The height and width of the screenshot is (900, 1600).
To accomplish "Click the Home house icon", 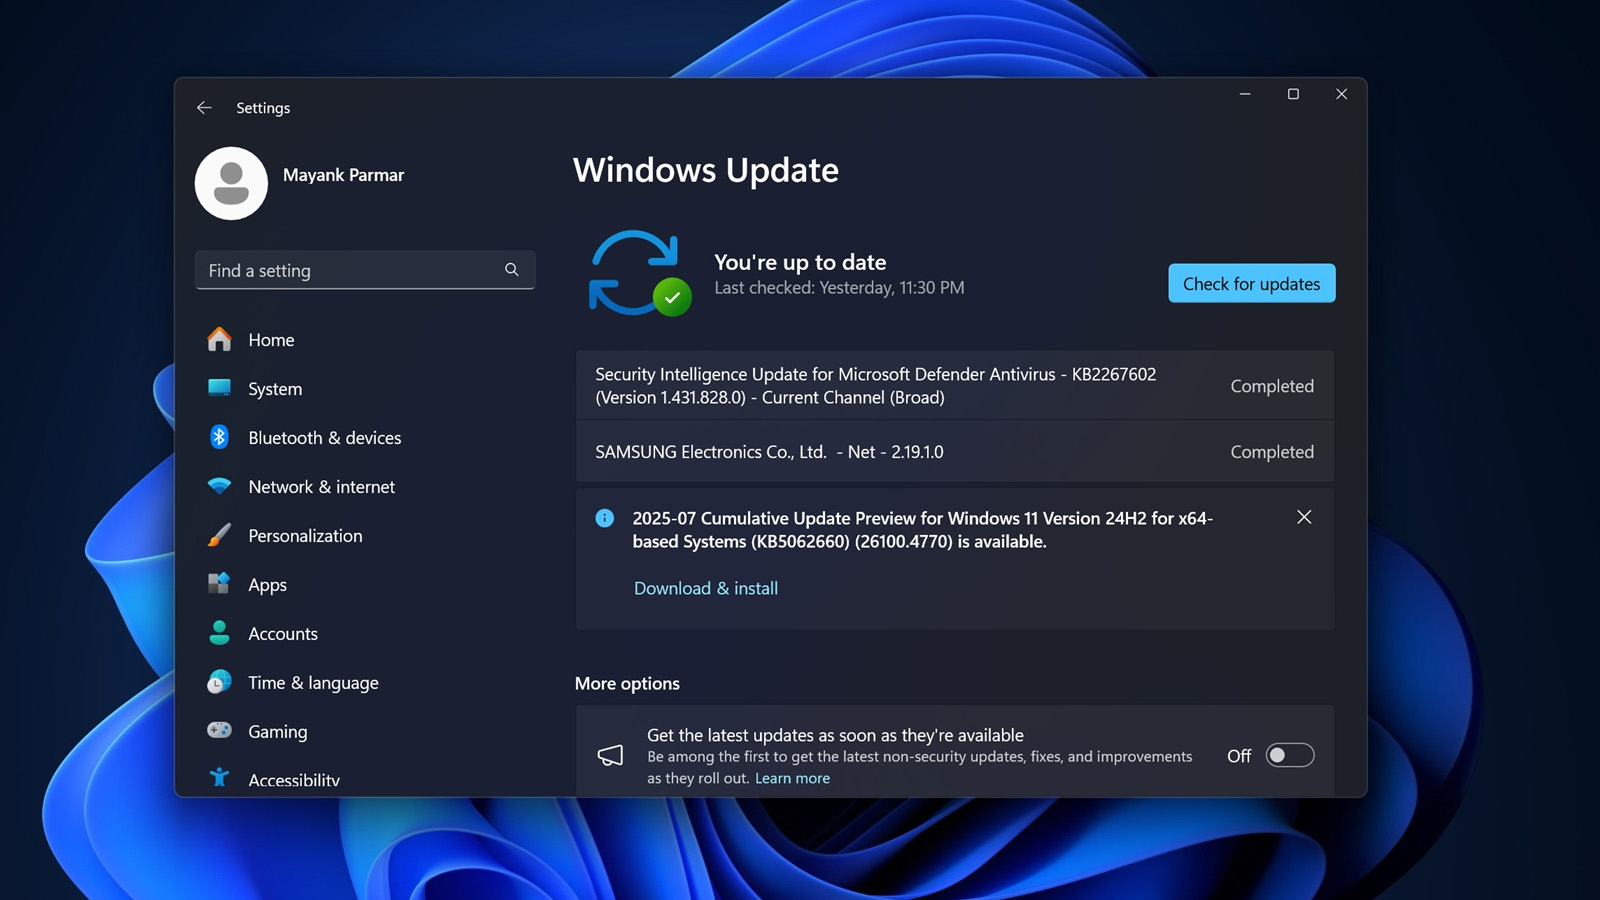I will pos(219,339).
